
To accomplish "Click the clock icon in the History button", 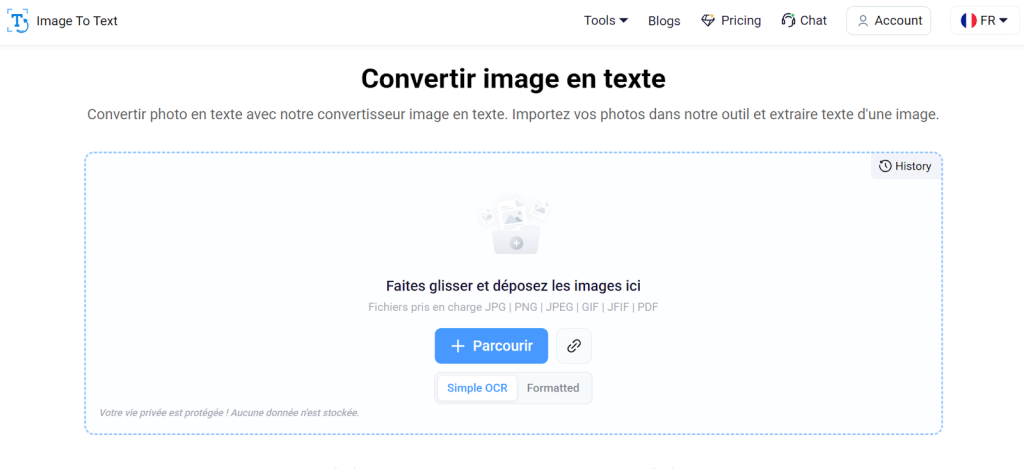I will pyautogui.click(x=885, y=166).
